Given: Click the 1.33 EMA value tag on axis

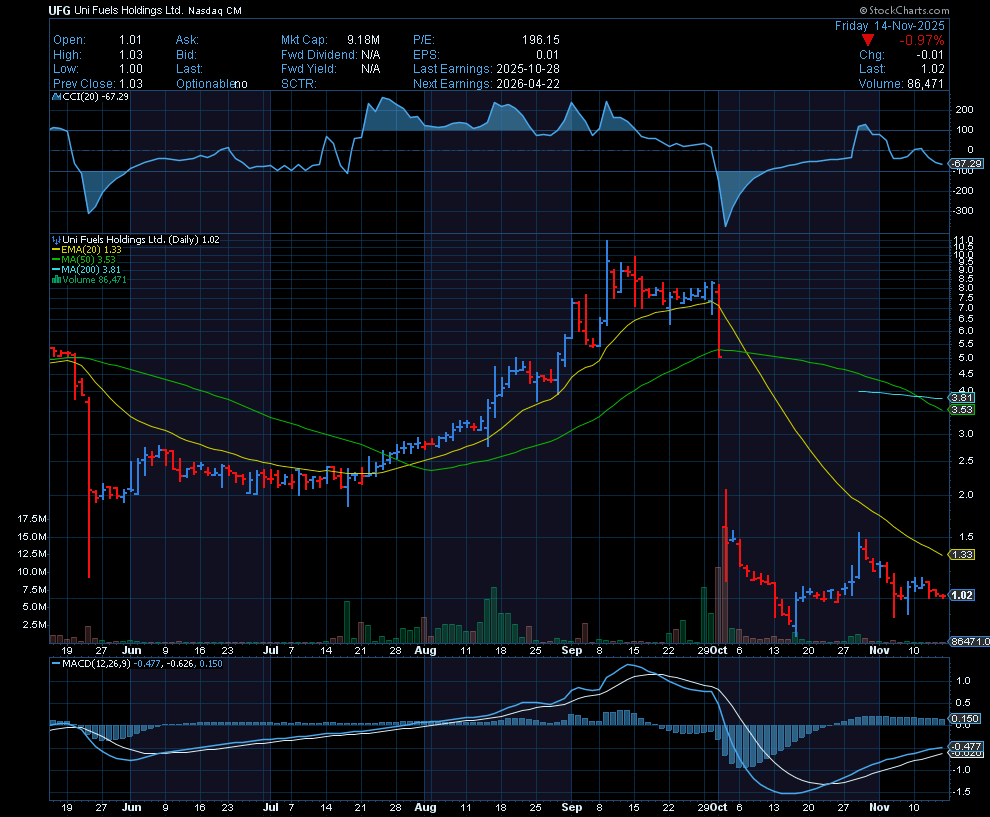Looking at the screenshot, I should pos(962,554).
